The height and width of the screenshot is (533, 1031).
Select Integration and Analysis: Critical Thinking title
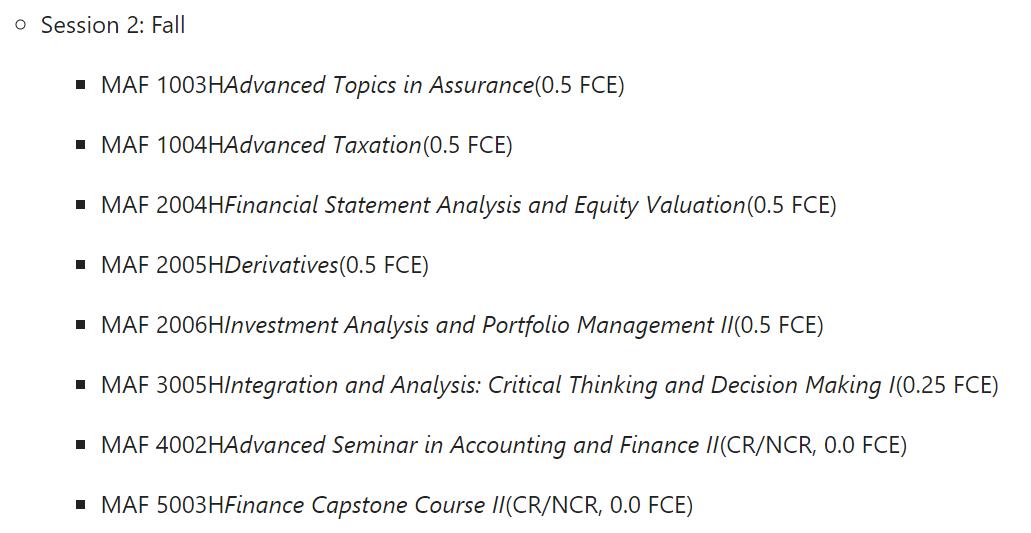(559, 385)
